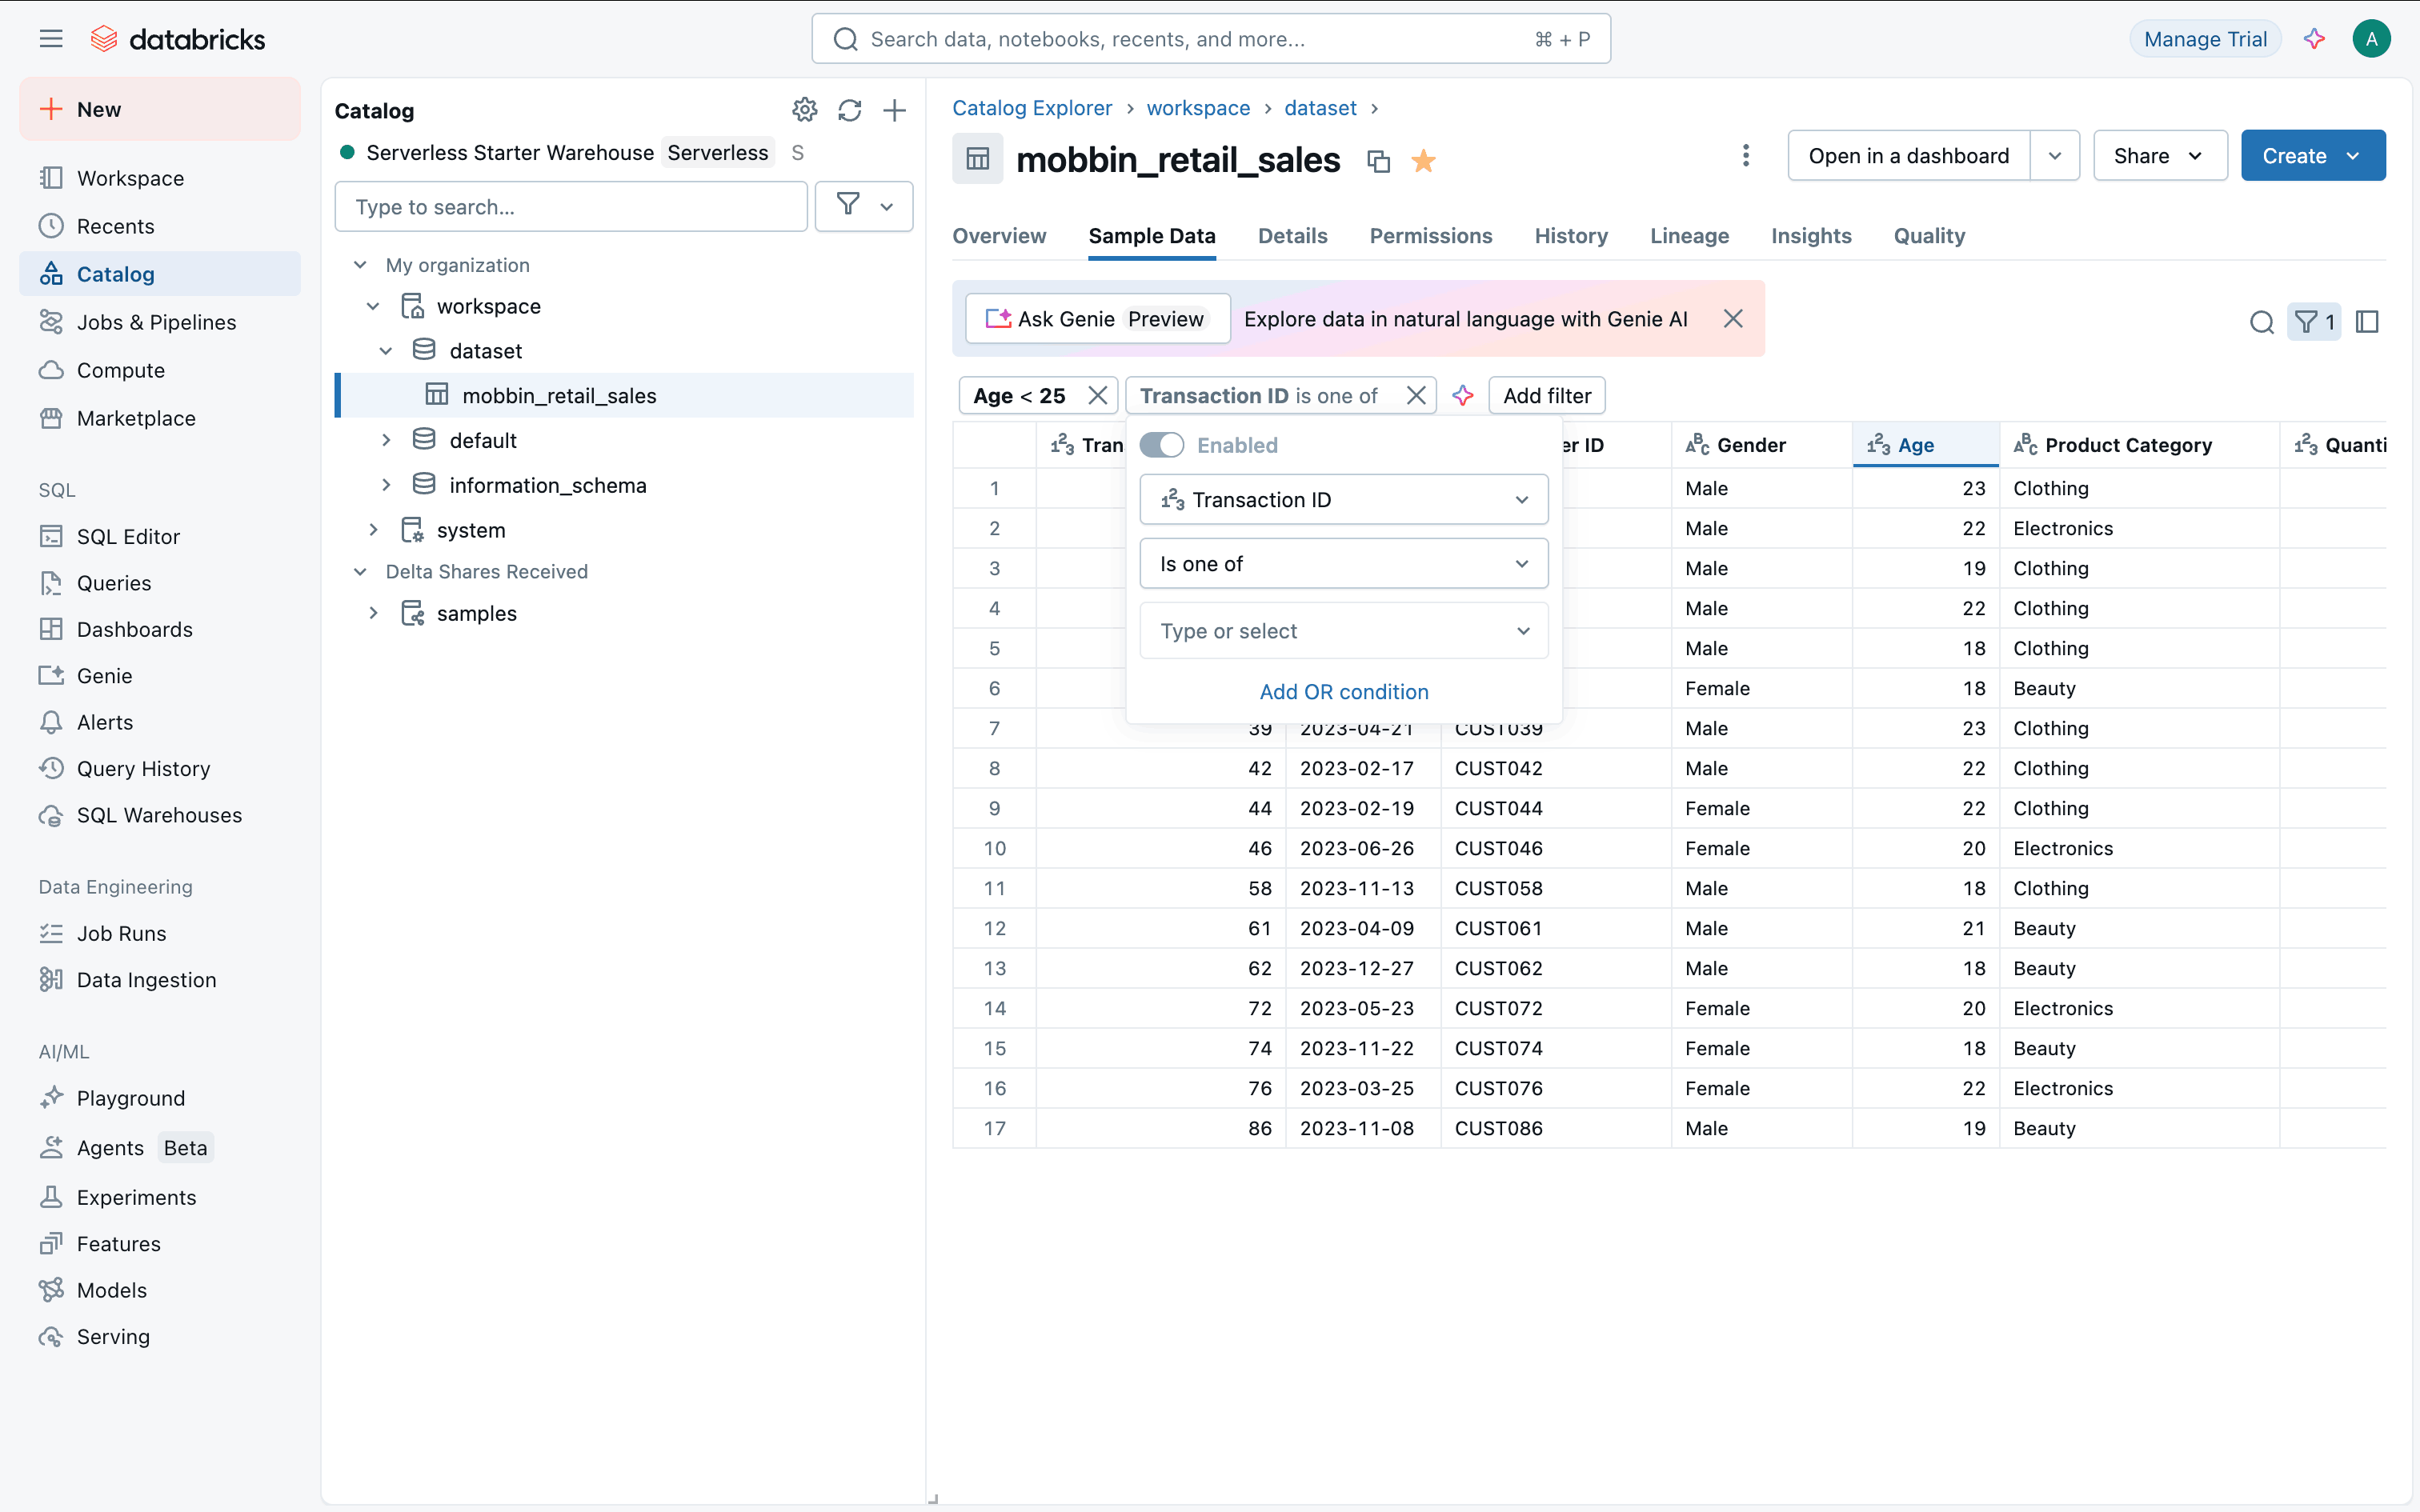Image resolution: width=2420 pixels, height=1512 pixels.
Task: Toggle the filter count button showing 1
Action: [2314, 322]
